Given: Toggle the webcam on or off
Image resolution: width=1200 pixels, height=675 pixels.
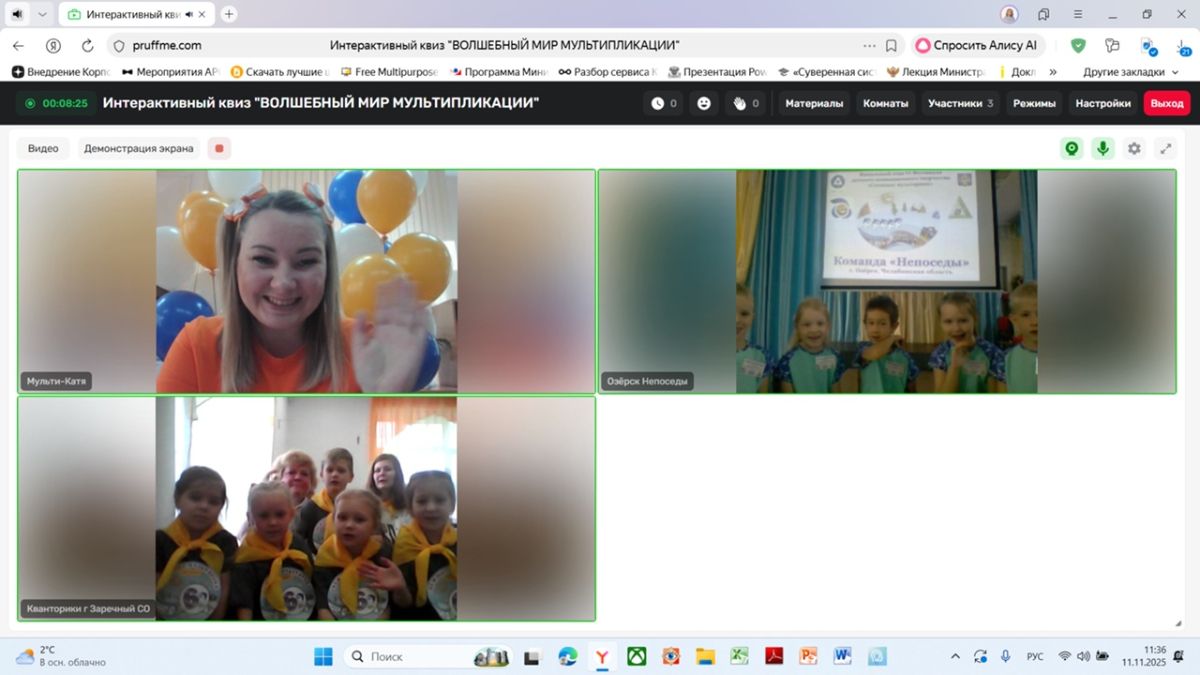Looking at the screenshot, I should coord(1071,148).
